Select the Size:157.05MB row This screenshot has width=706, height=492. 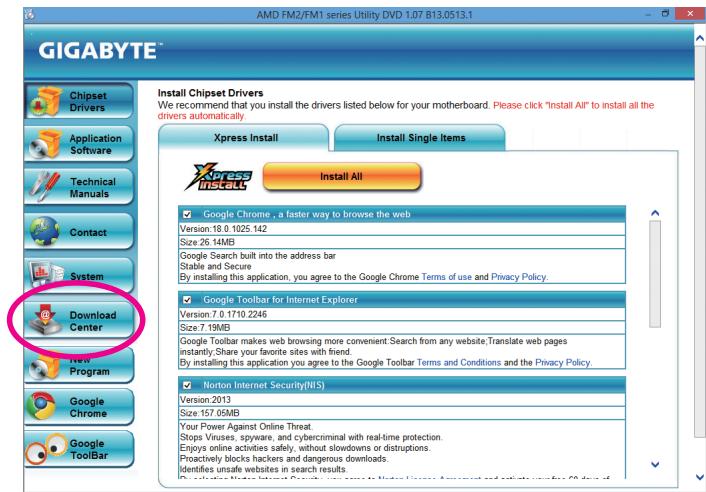coord(402,413)
